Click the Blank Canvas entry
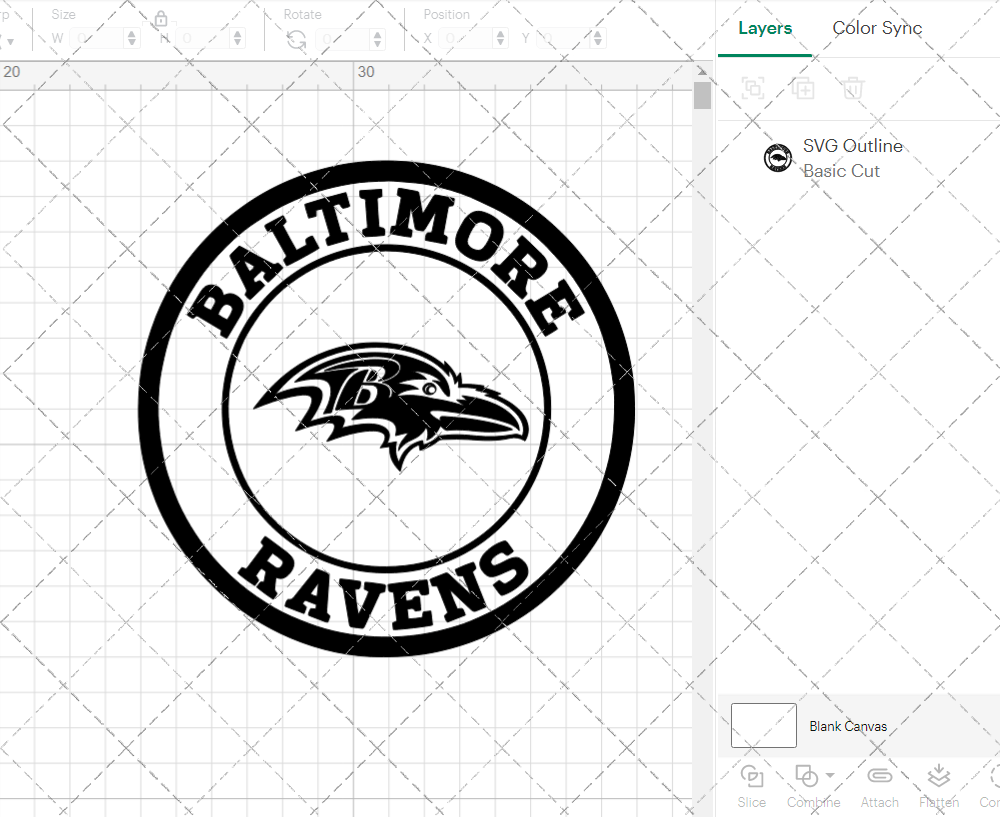The image size is (1000, 817). point(849,726)
